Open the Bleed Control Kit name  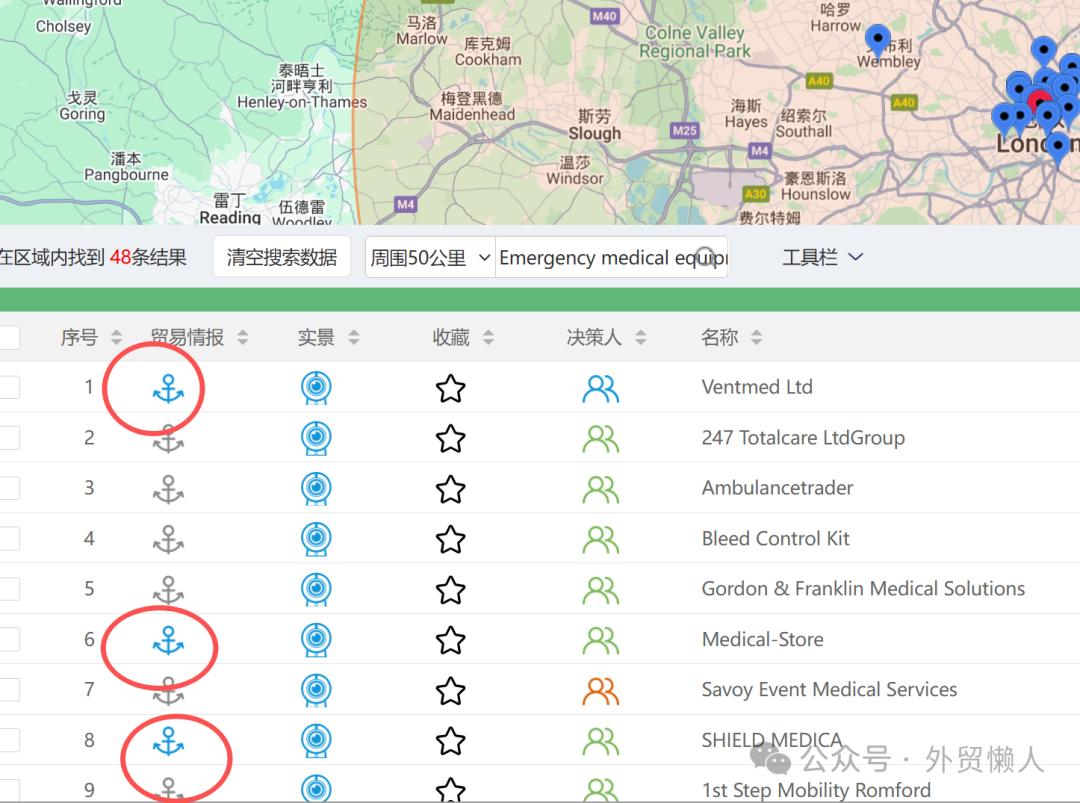[776, 539]
